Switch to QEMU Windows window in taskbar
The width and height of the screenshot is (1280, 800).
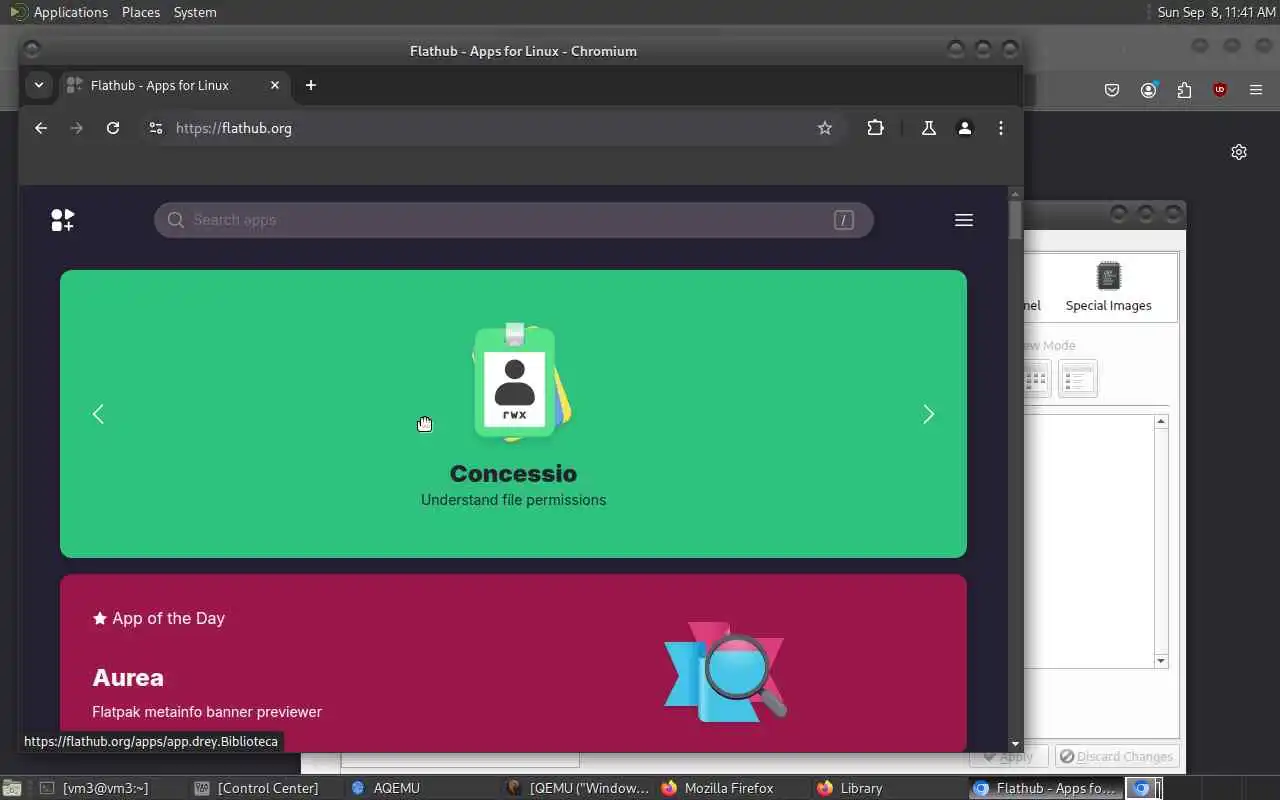[577, 788]
